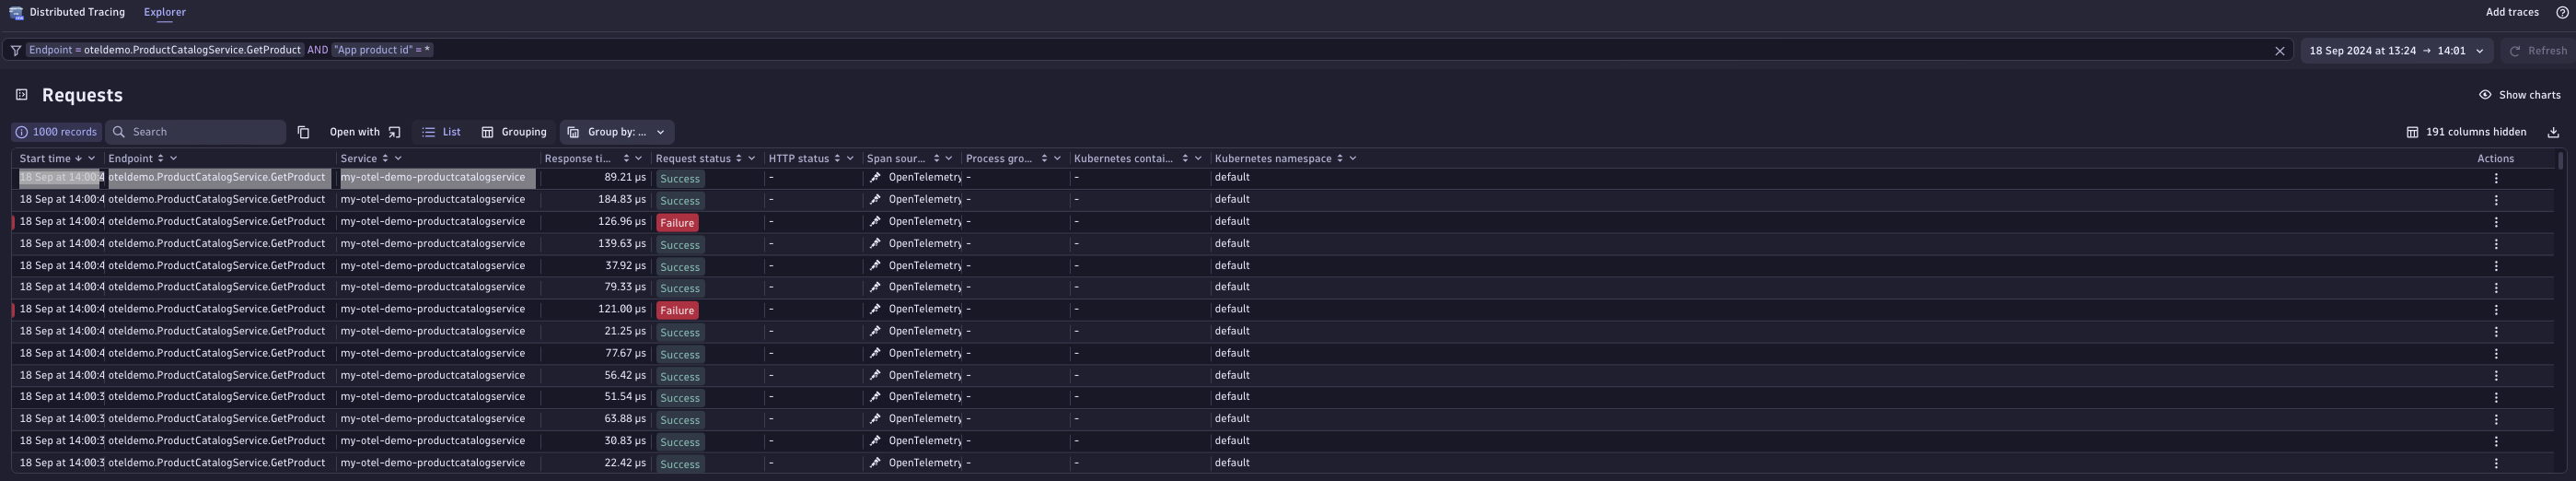Expand Kubernetes namespace column menu chevron
This screenshot has height=481, width=2576.
click(x=1353, y=159)
